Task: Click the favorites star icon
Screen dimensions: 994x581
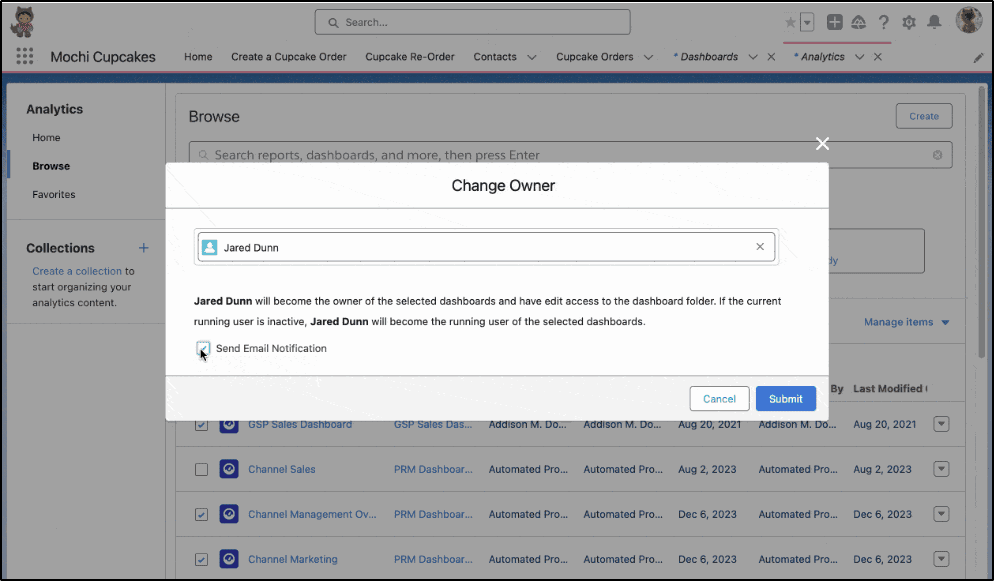Action: 791,23
